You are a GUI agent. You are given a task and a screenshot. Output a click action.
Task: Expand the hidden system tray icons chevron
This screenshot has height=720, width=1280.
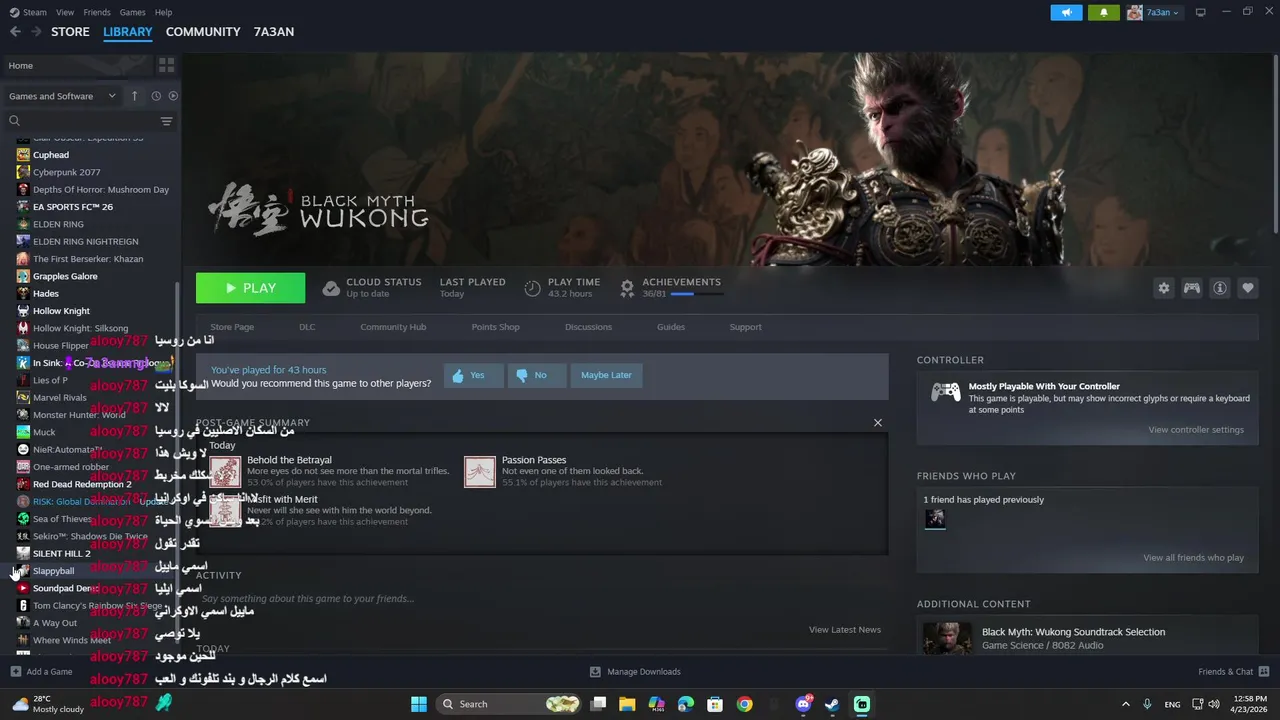pos(1125,704)
